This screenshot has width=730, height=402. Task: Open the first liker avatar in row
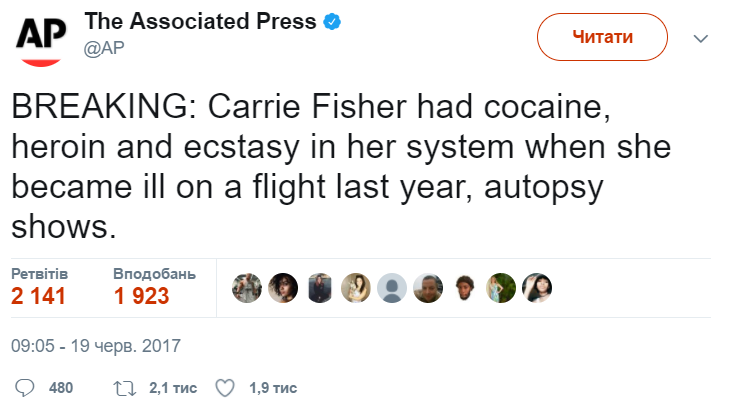click(247, 288)
